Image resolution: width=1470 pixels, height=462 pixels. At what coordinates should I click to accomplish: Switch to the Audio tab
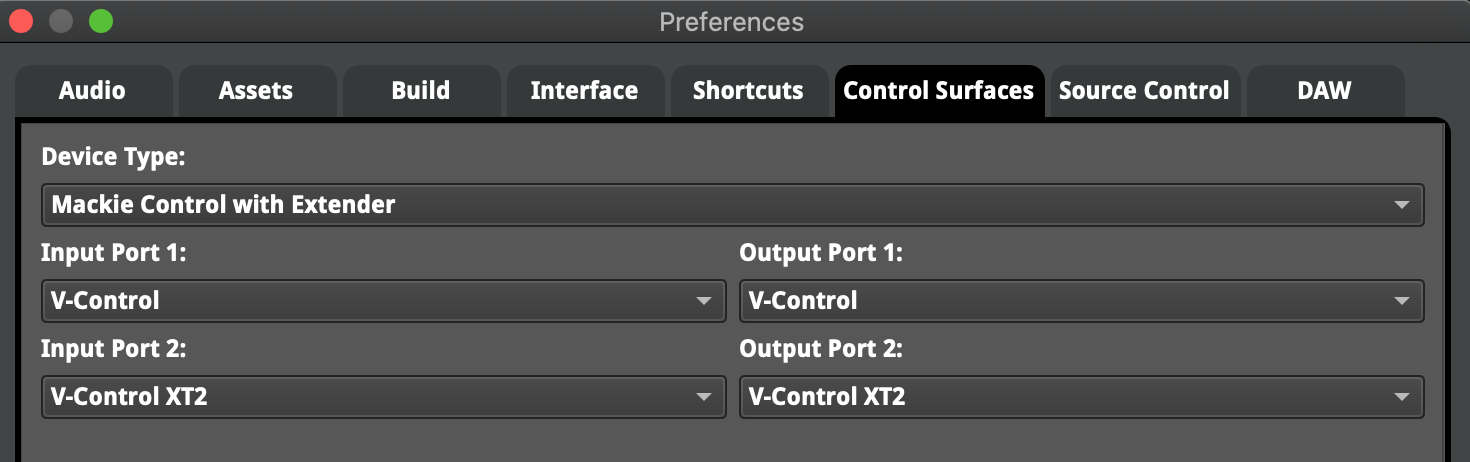click(92, 91)
